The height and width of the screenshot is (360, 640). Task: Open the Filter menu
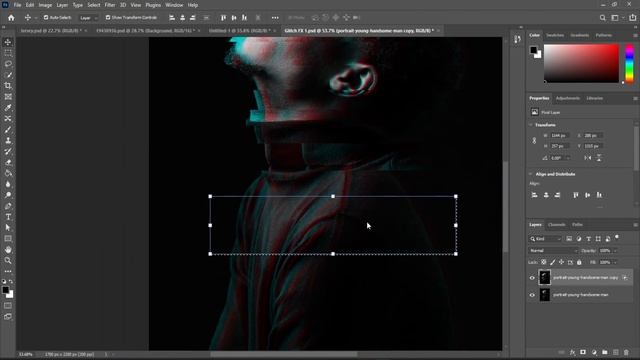point(110,5)
